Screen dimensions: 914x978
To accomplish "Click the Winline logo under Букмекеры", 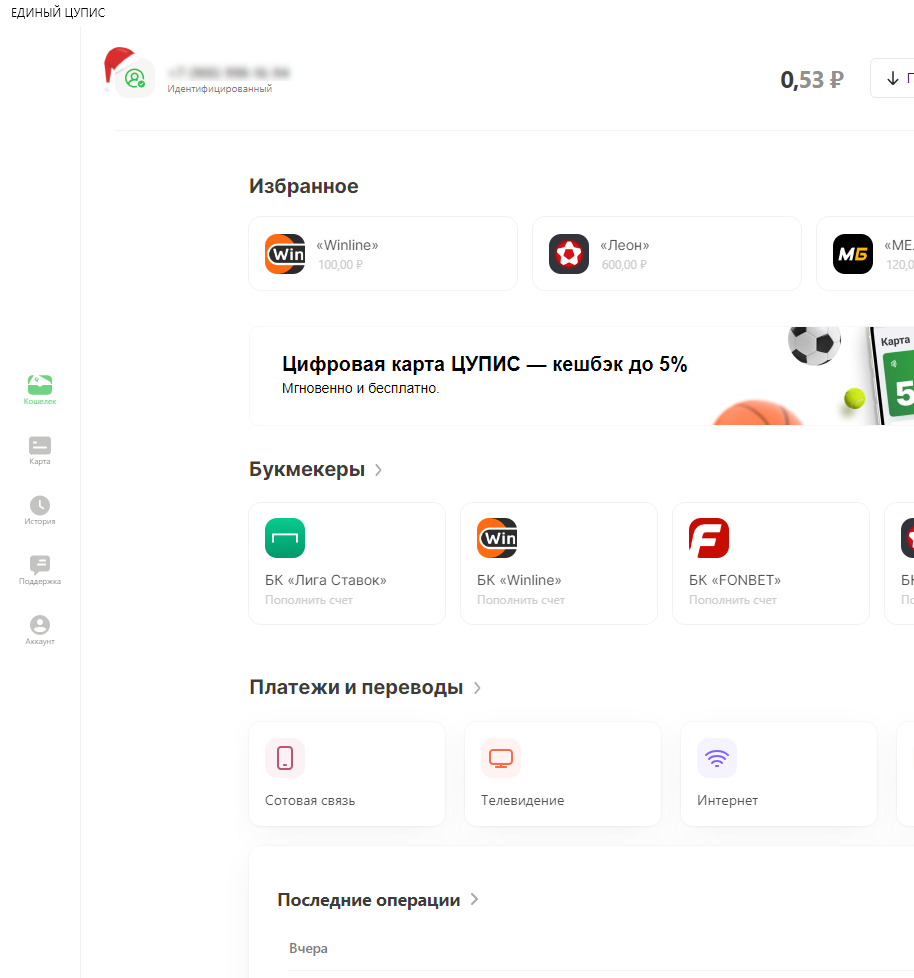I will (x=497, y=538).
